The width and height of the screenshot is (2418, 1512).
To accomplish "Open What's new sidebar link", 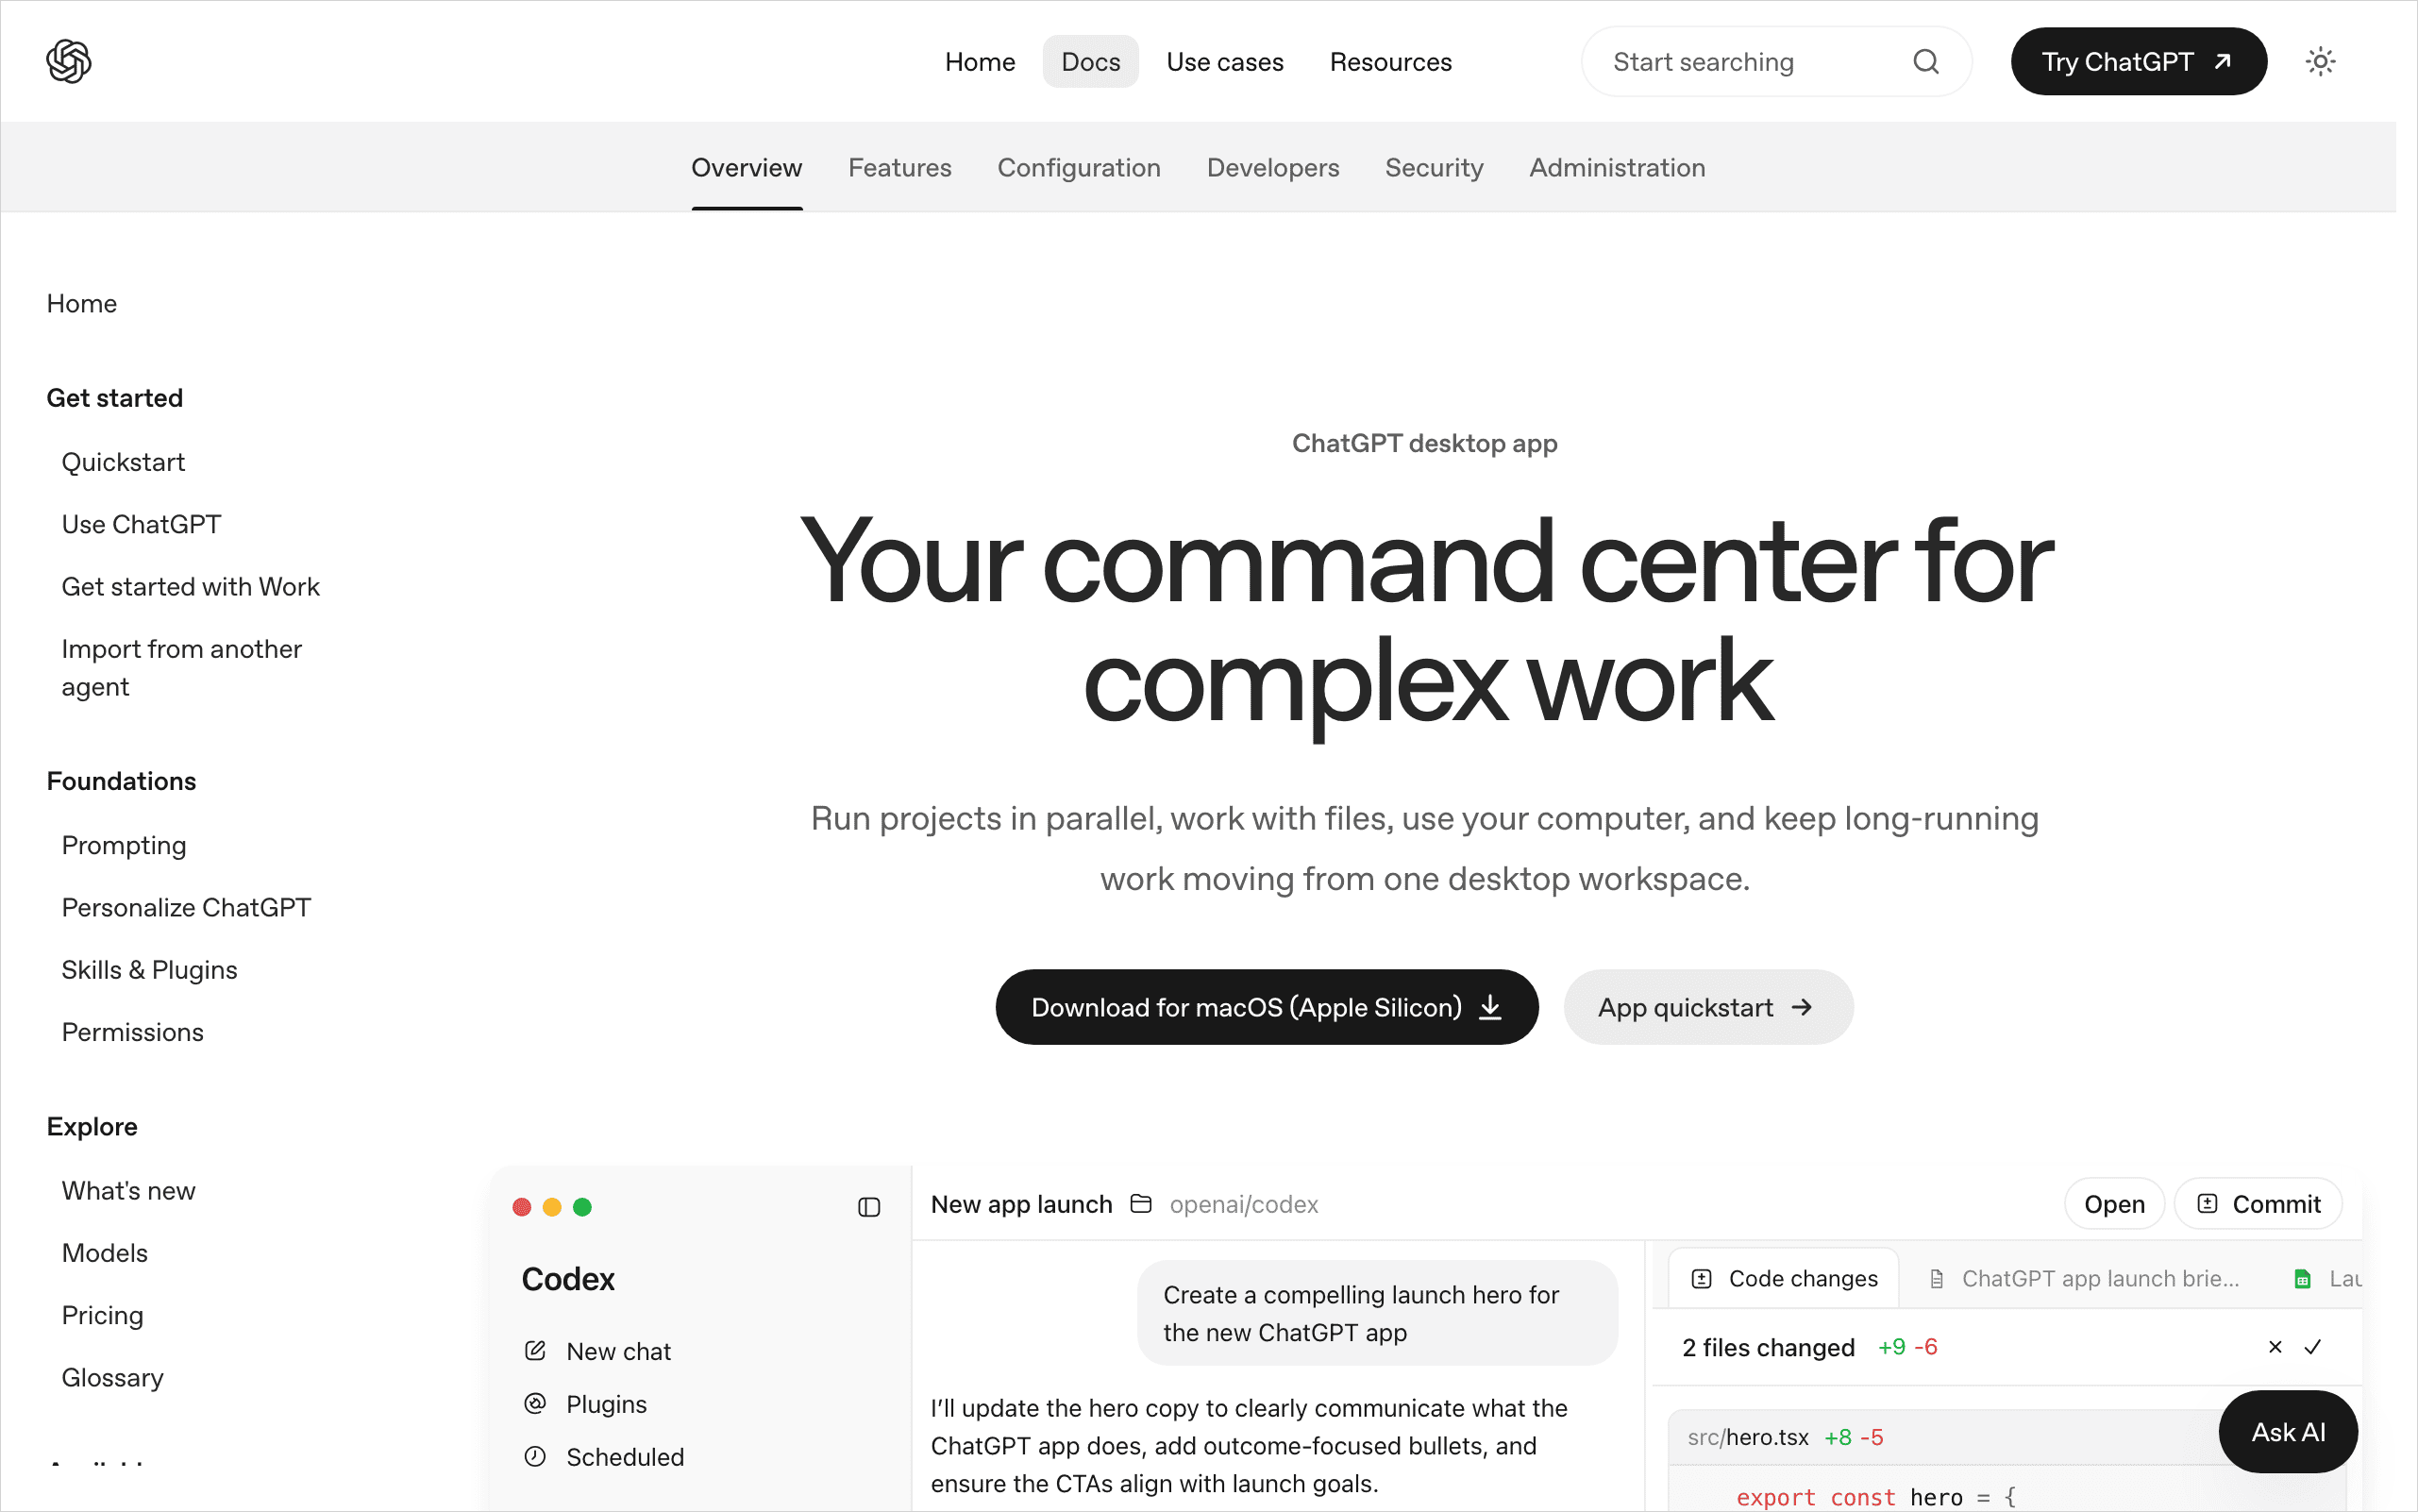I will (x=128, y=1191).
